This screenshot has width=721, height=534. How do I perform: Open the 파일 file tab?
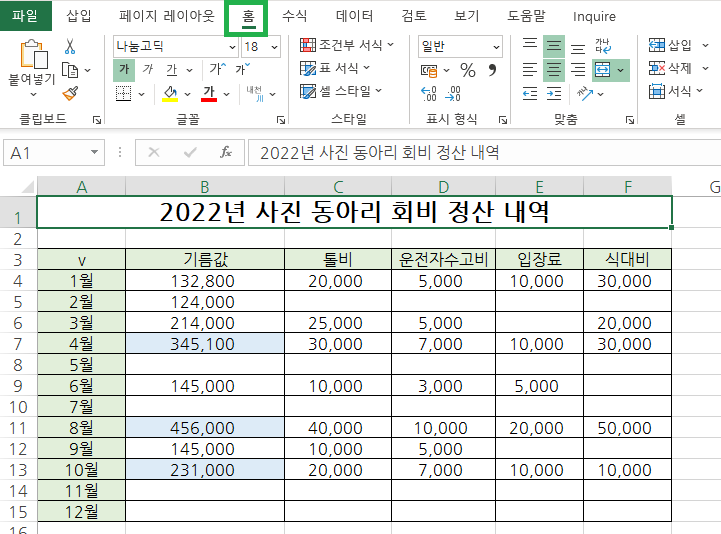pos(25,16)
